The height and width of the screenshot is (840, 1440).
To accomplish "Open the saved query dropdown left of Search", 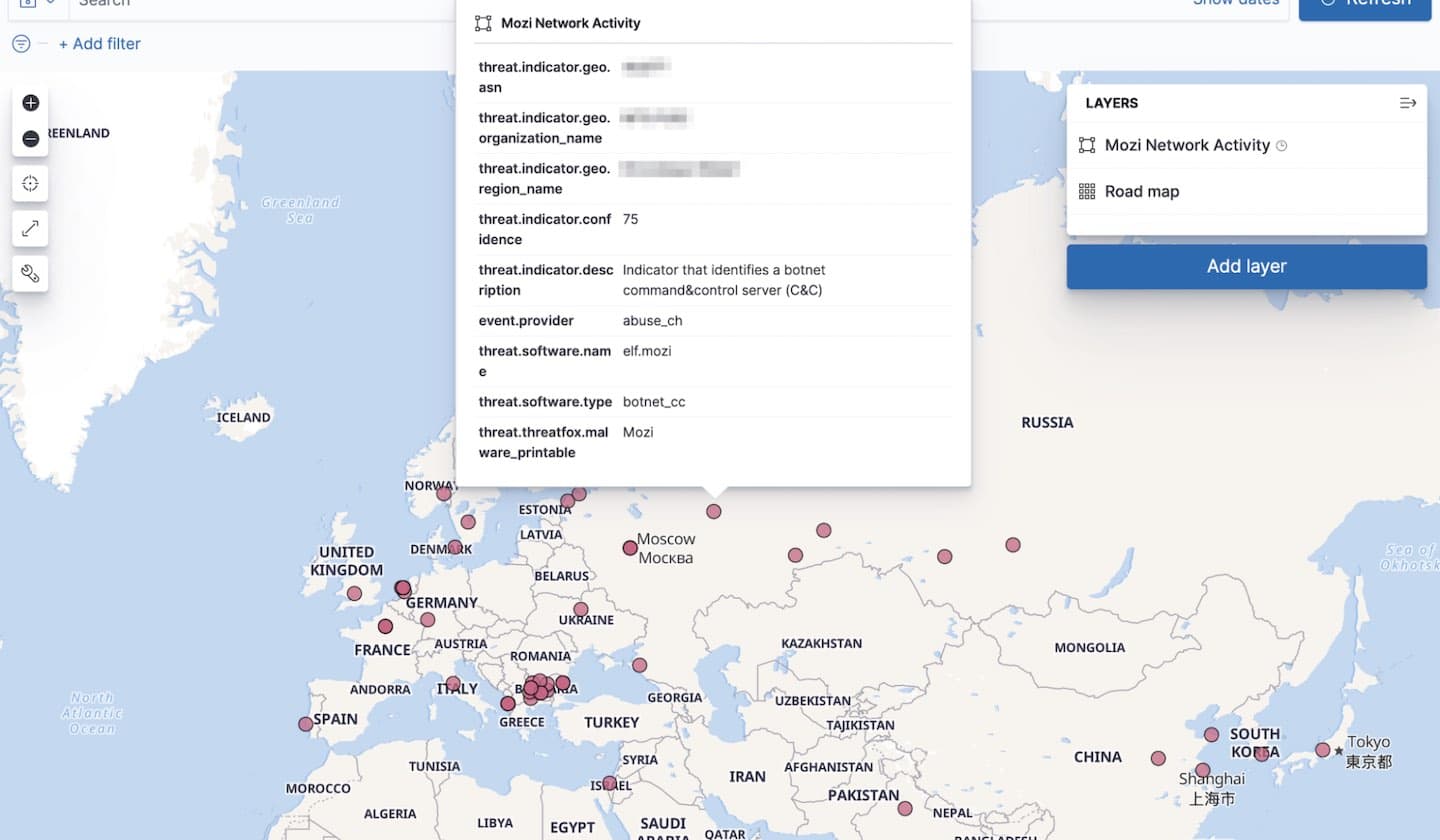I will click(35, 3).
